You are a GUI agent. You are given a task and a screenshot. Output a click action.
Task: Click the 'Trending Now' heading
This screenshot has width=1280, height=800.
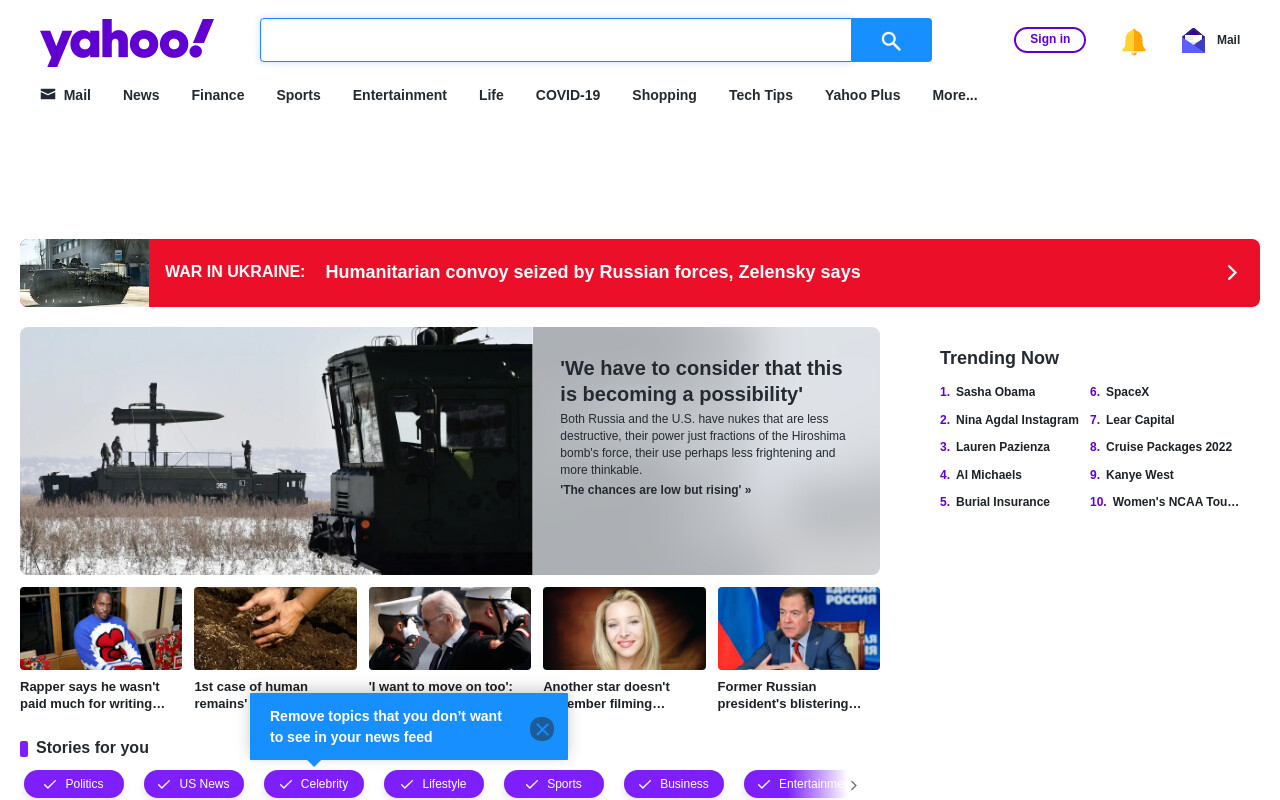999,358
